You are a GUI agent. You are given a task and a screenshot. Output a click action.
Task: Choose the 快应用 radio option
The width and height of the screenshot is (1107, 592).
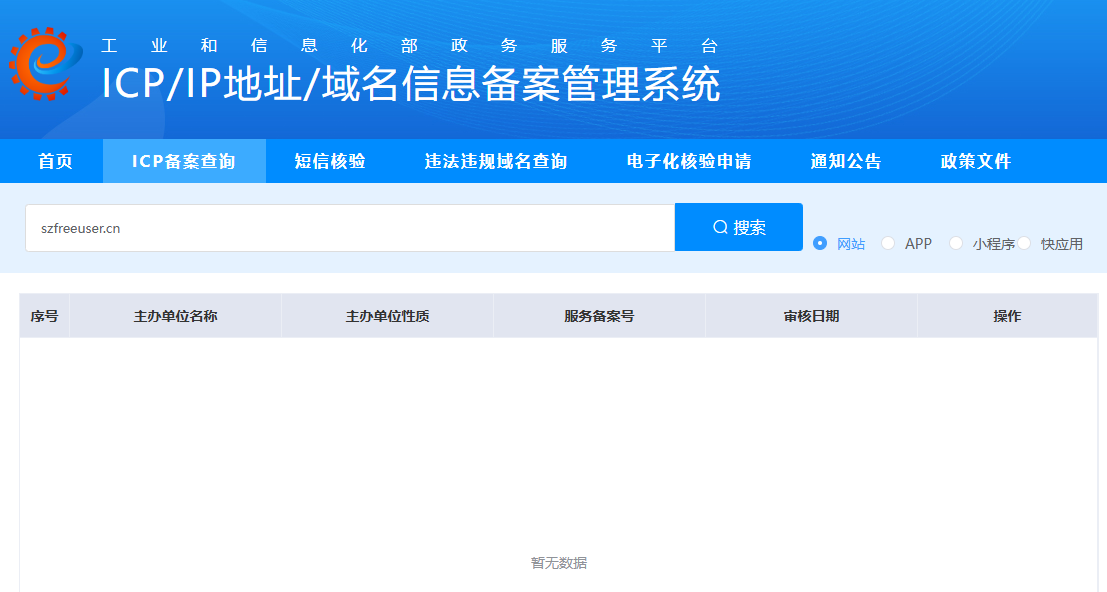[x=1024, y=243]
